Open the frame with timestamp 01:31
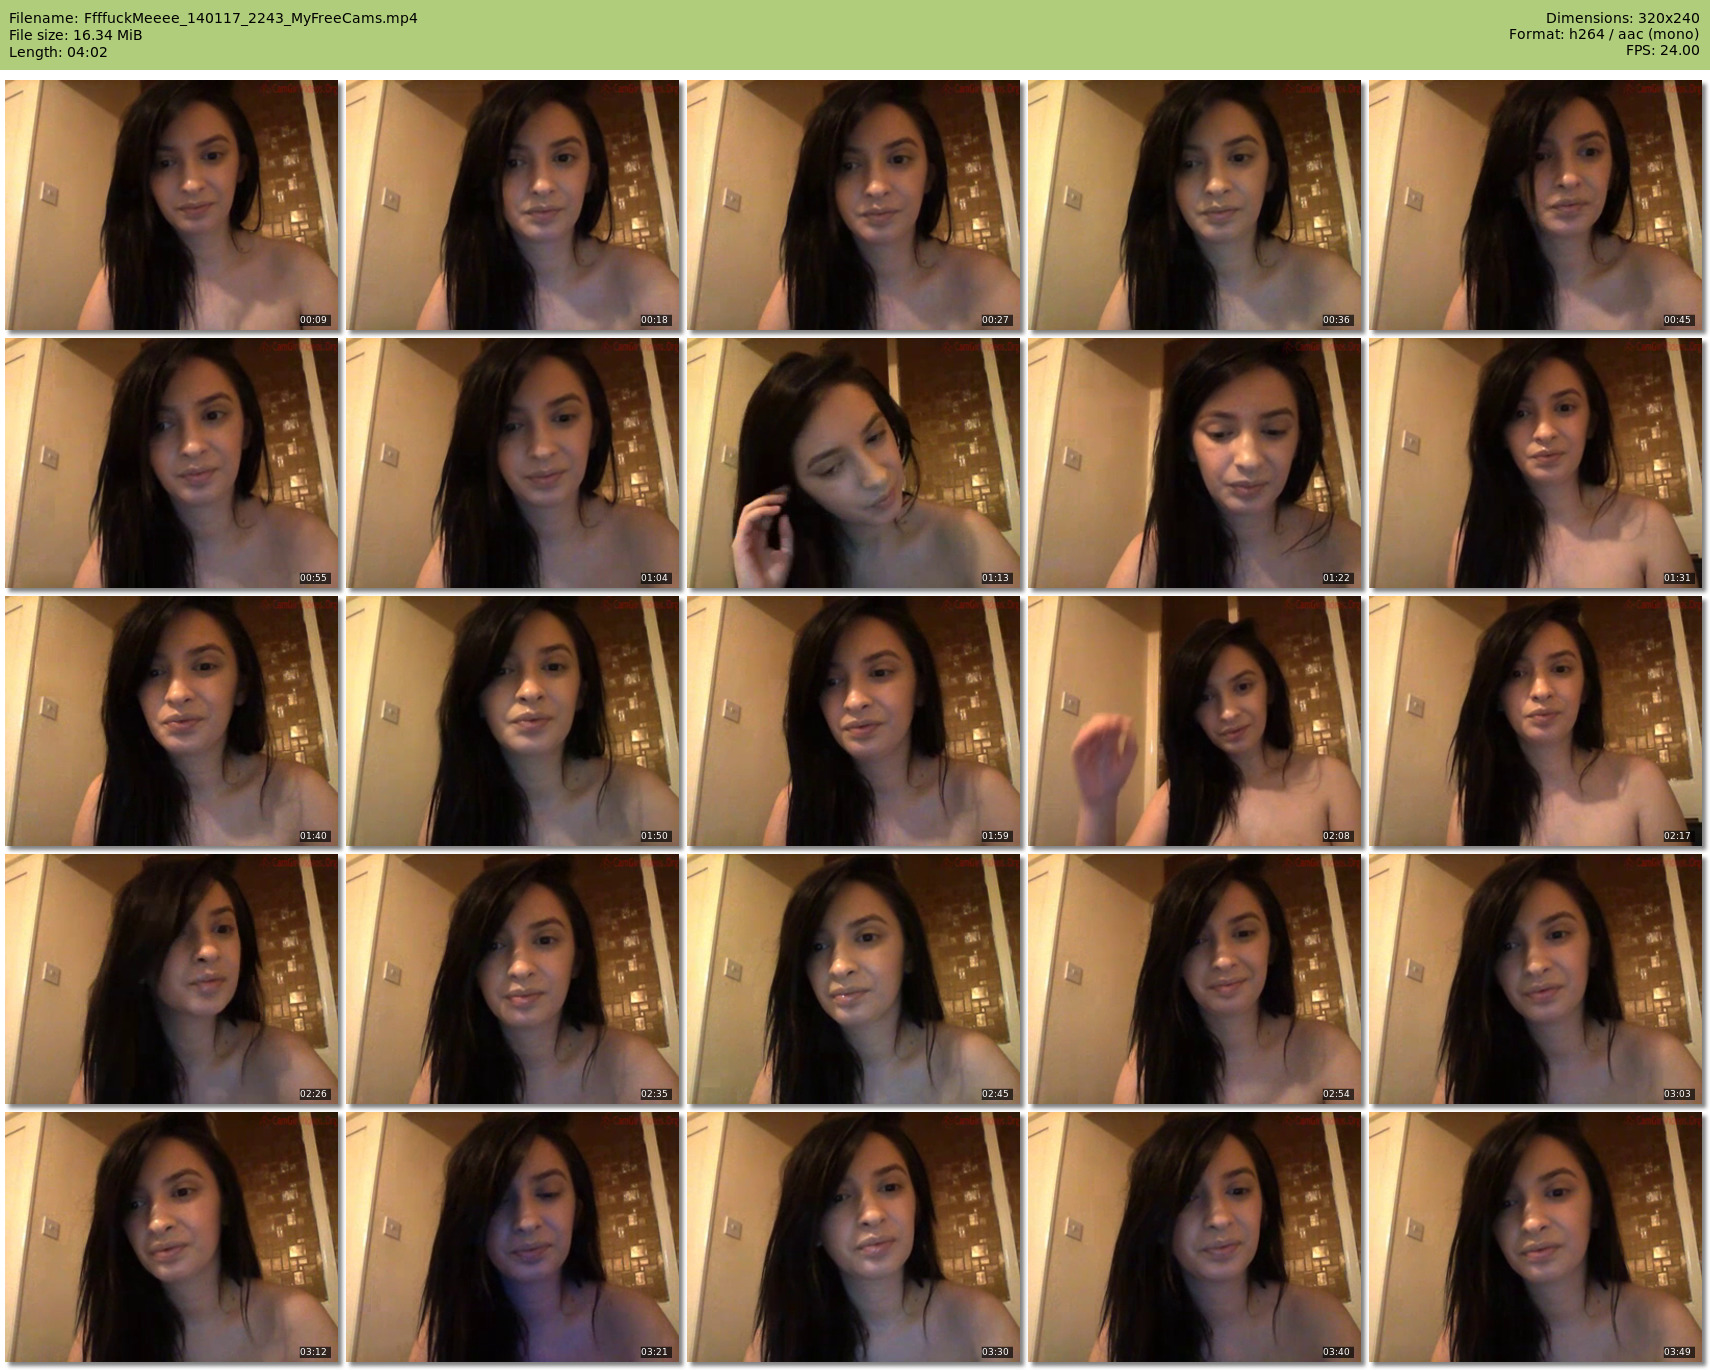Viewport: 1710px width, 1370px height. pos(1536,463)
